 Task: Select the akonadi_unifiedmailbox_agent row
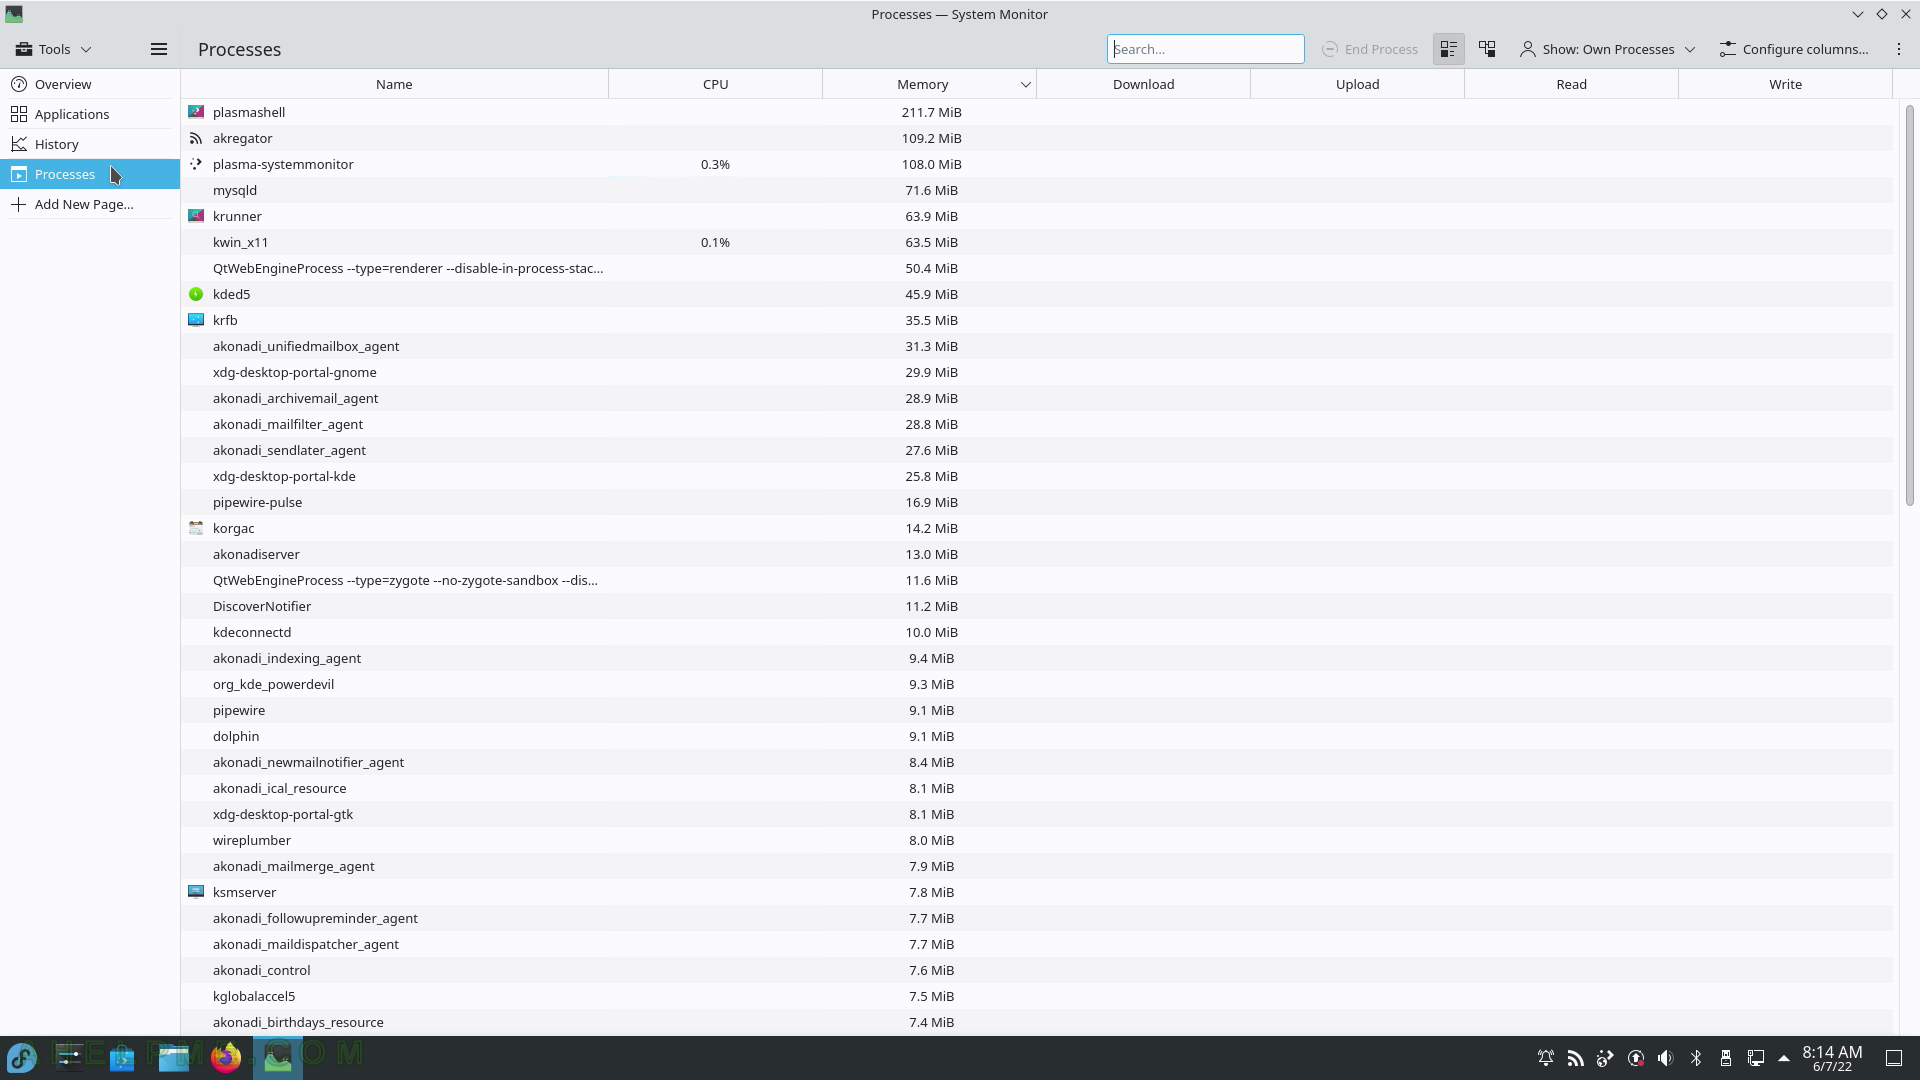[x=1036, y=346]
